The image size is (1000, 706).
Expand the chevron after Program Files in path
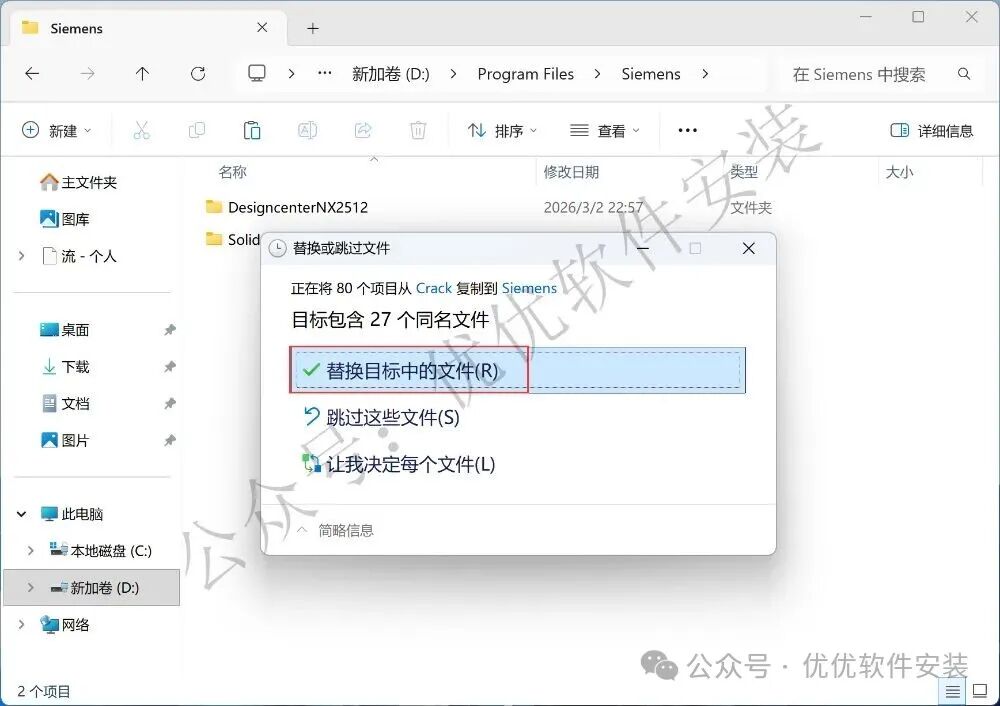click(x=598, y=74)
